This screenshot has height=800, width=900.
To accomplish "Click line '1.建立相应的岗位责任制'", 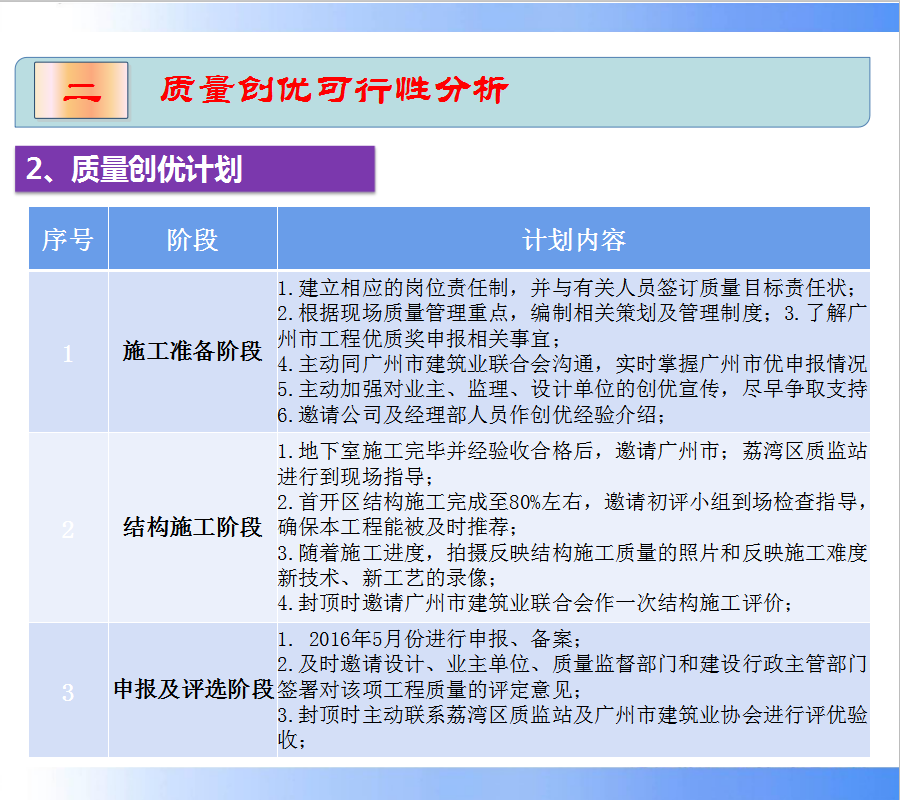I will (568, 288).
